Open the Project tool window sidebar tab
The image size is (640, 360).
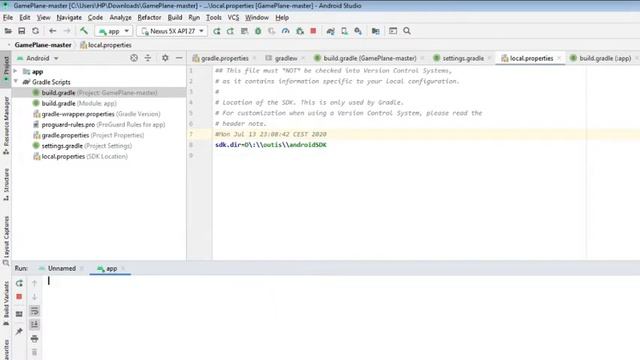6,68
